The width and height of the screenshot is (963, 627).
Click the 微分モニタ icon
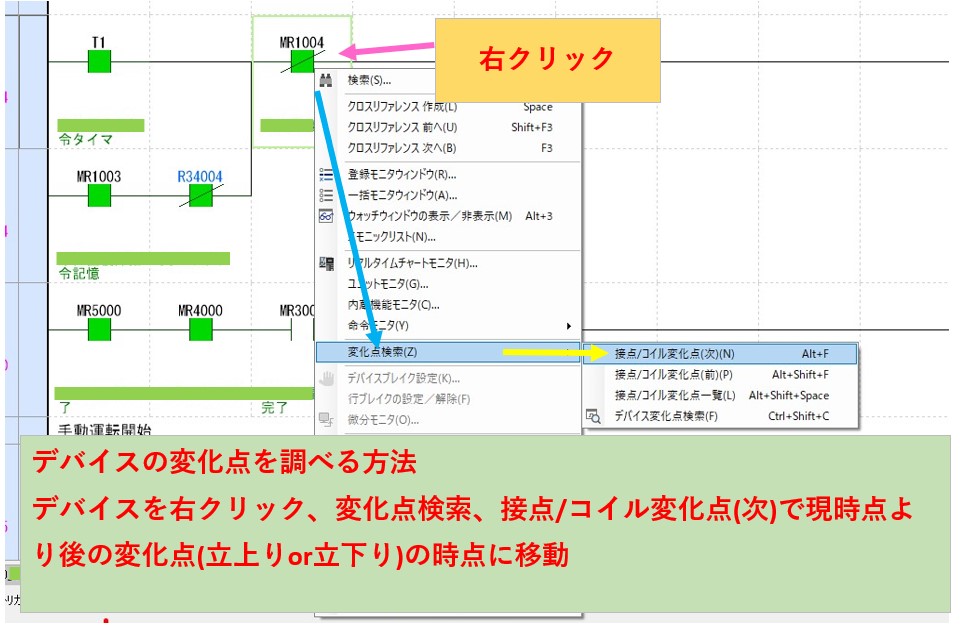325,420
